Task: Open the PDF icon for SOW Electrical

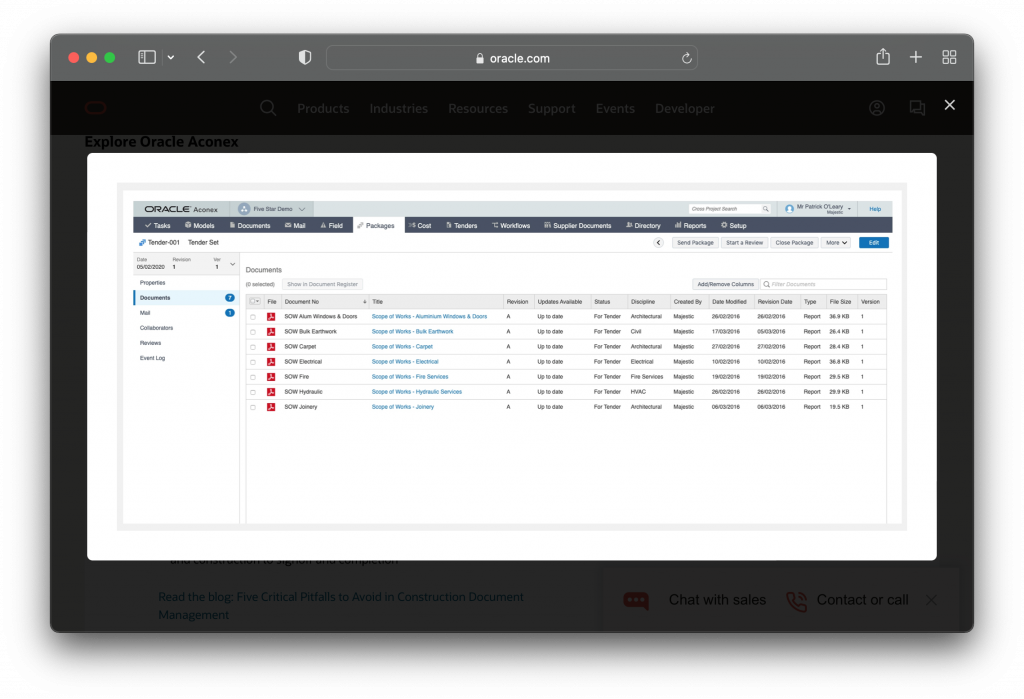Action: pyautogui.click(x=271, y=362)
